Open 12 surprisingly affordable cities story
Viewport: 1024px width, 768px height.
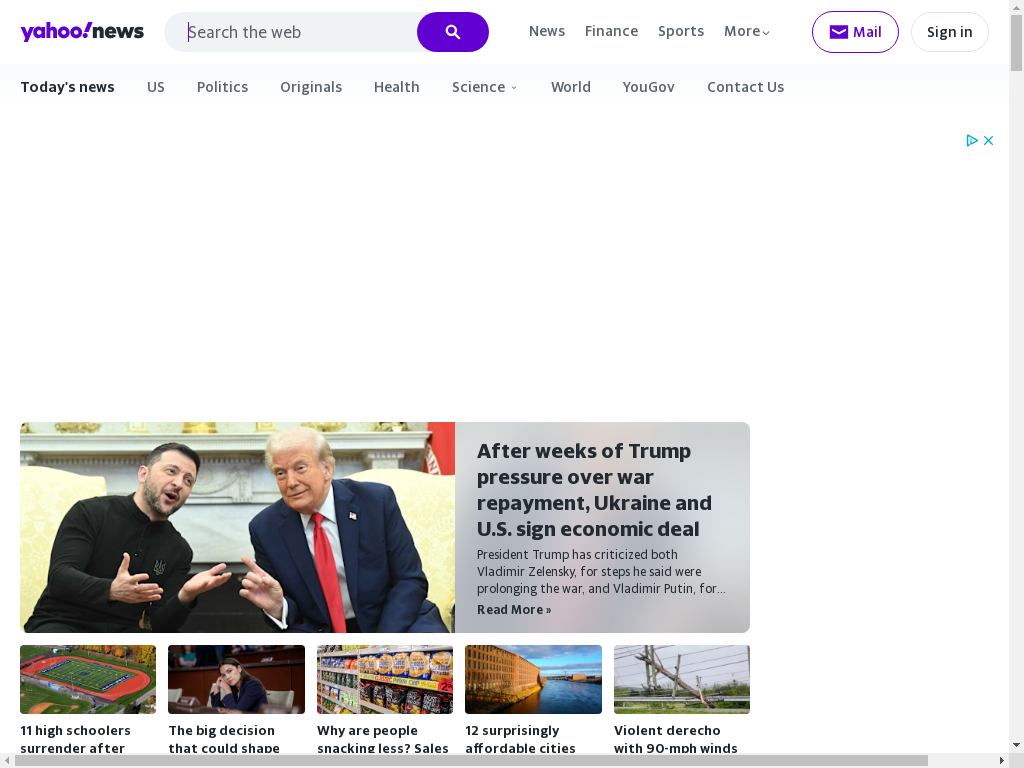coord(520,739)
